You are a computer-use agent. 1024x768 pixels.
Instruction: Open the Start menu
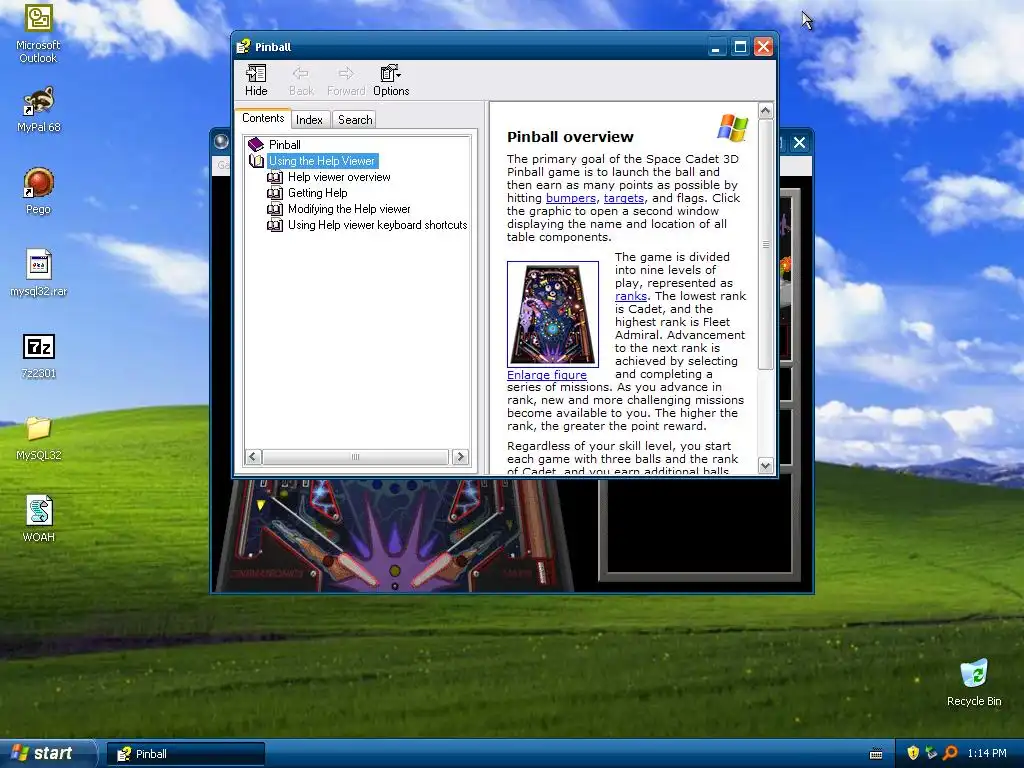click(x=47, y=754)
